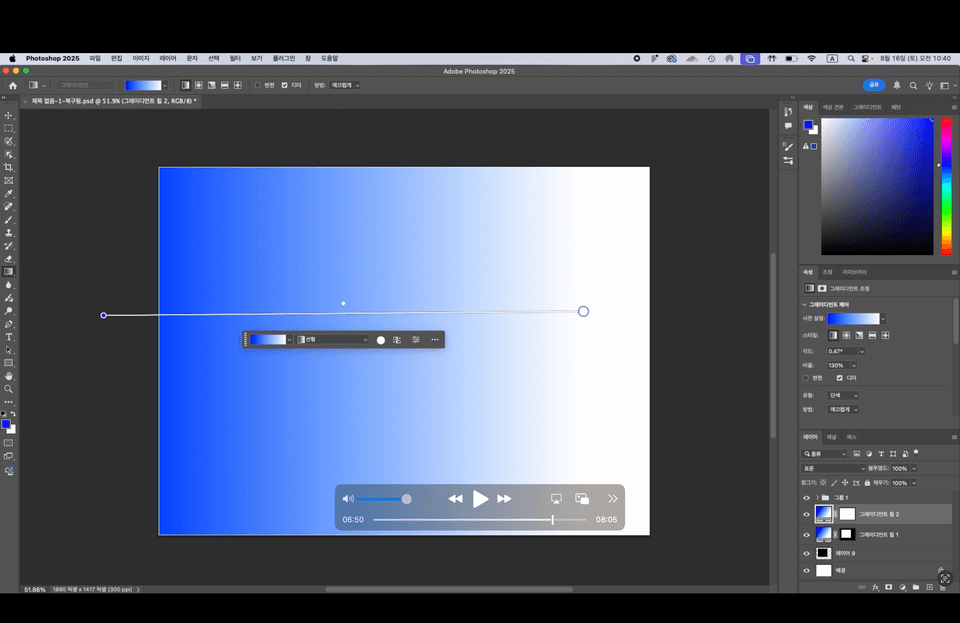Image resolution: width=960 pixels, height=623 pixels.
Task: Switch to the 색상 견본 tab
Action: coord(833,107)
